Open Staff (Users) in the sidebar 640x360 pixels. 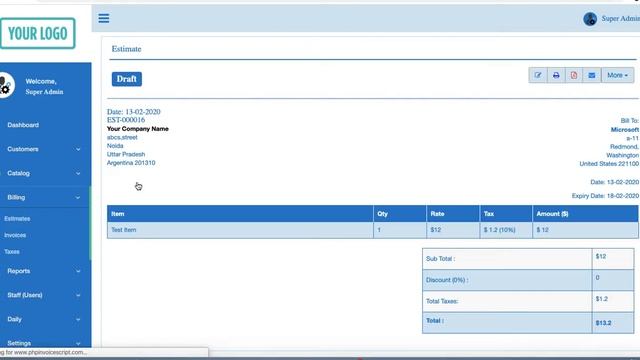click(x=24, y=295)
